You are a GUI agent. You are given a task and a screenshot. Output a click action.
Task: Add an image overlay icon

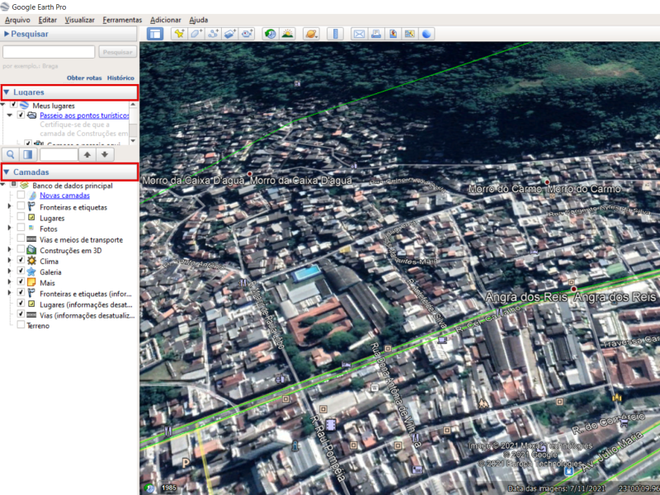coord(230,34)
